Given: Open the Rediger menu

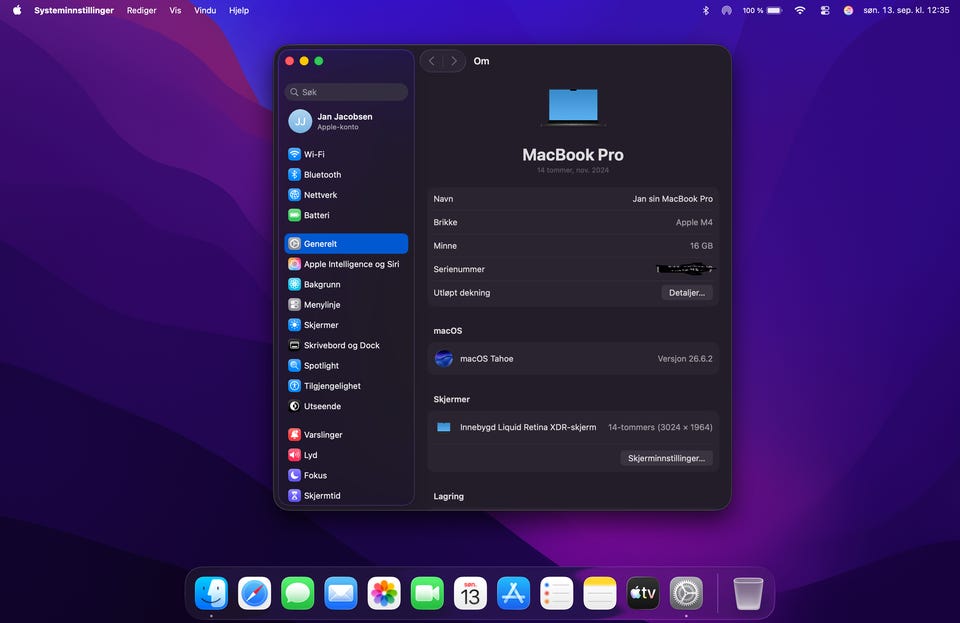Looking at the screenshot, I should click(141, 10).
